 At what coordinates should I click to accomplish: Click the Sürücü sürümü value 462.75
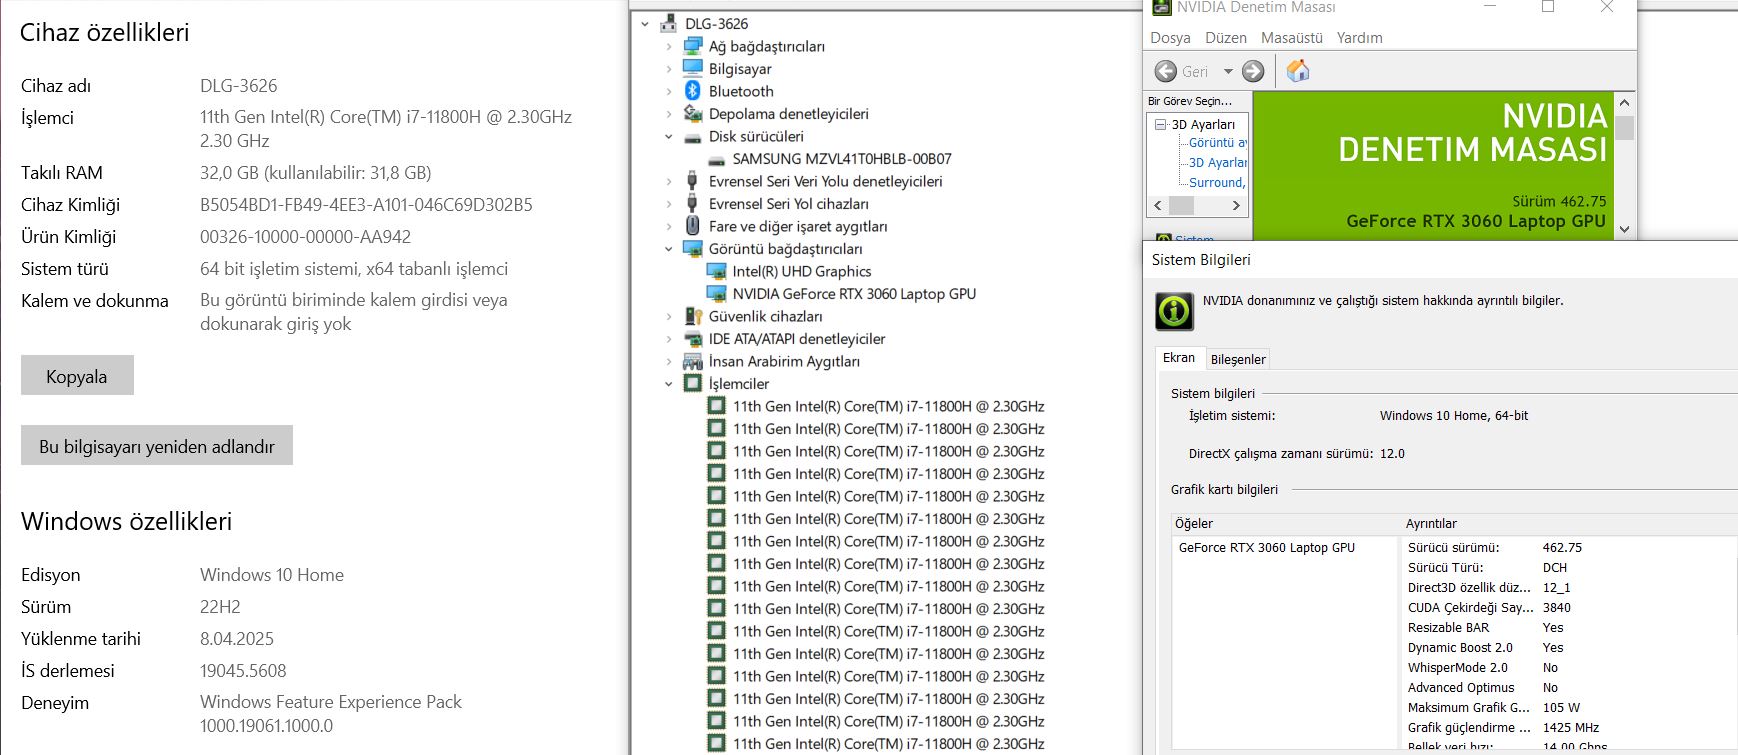point(1562,548)
